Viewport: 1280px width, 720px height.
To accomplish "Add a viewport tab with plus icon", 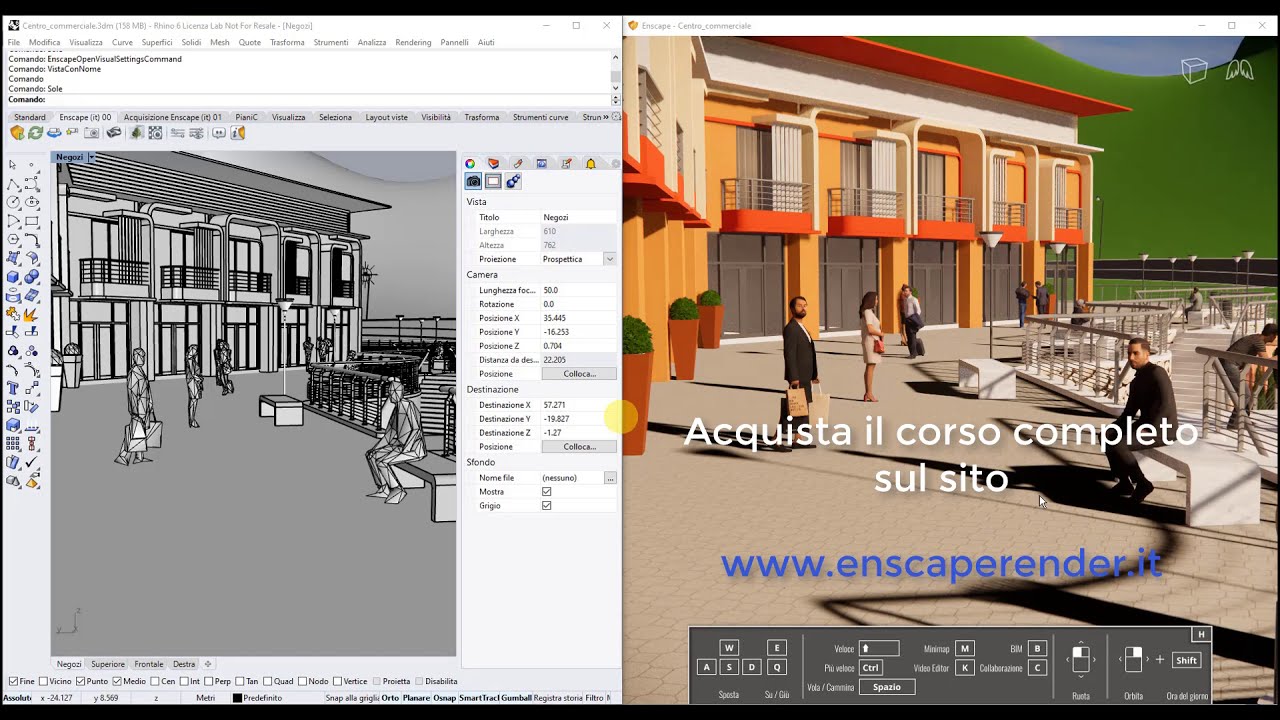I will pyautogui.click(x=208, y=664).
